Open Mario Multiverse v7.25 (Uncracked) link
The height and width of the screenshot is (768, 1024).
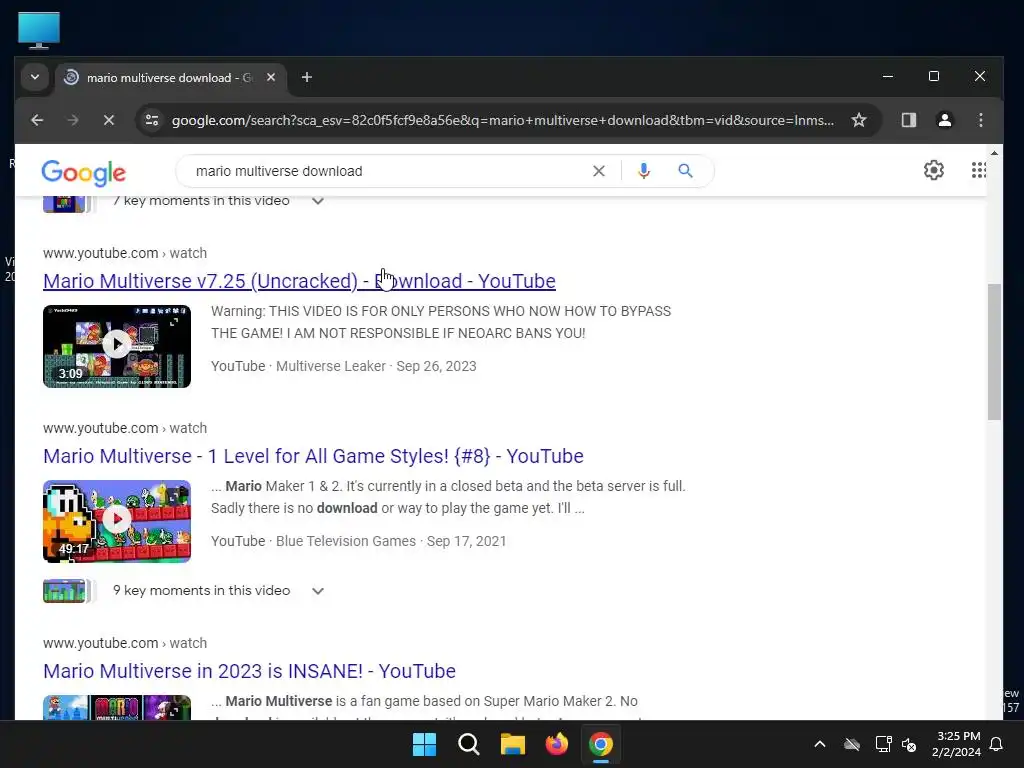coord(299,281)
